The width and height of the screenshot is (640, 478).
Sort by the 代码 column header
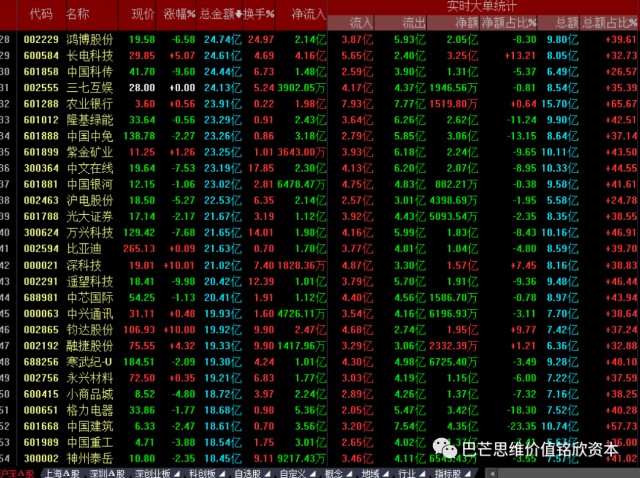pos(41,14)
